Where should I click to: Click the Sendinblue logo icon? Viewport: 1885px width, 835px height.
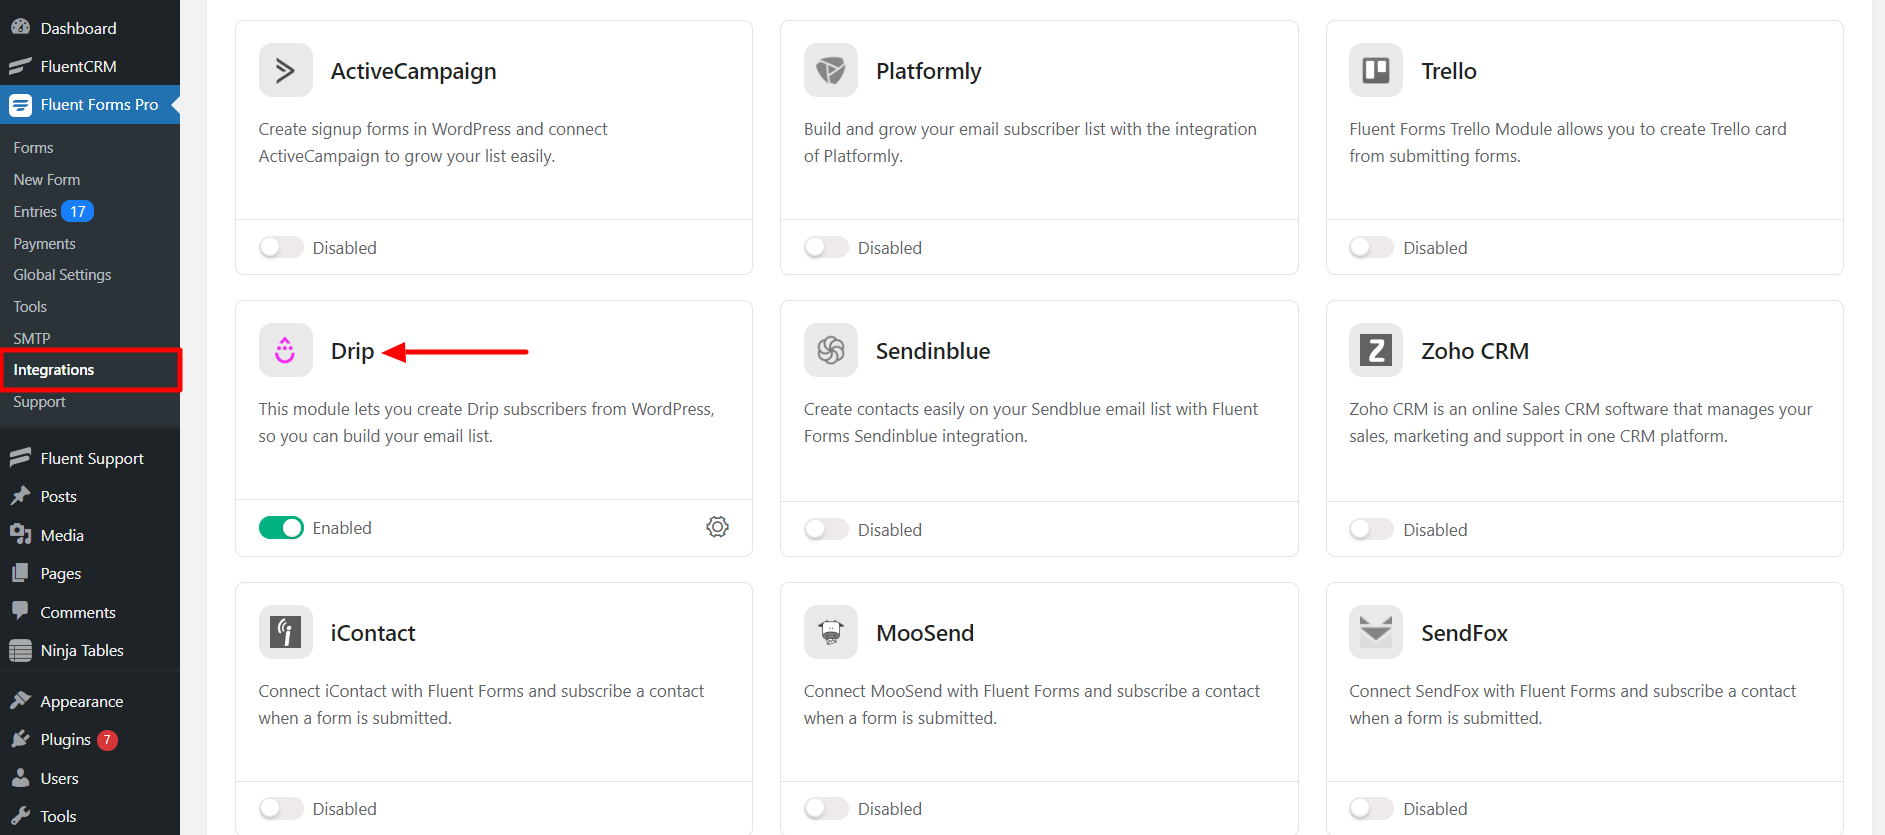(x=830, y=350)
